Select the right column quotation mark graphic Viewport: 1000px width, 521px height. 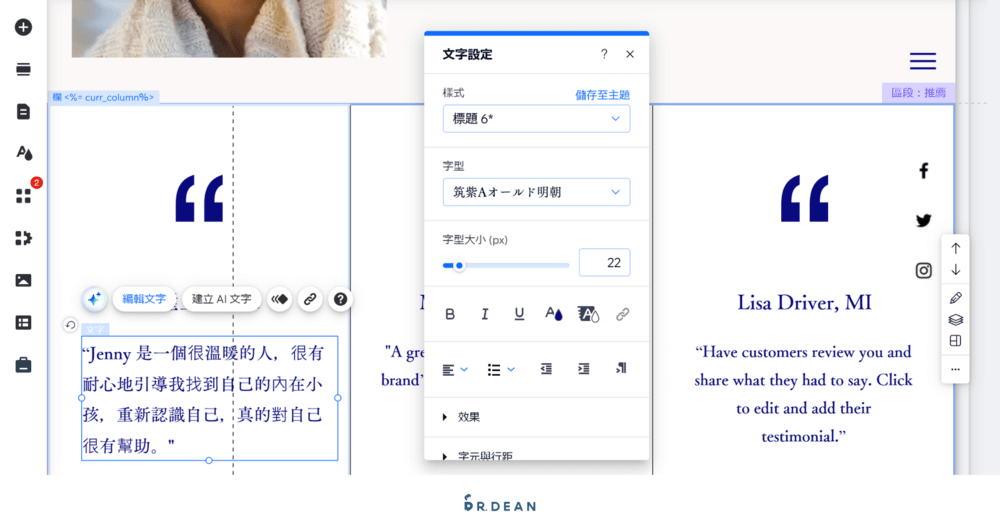pos(804,198)
